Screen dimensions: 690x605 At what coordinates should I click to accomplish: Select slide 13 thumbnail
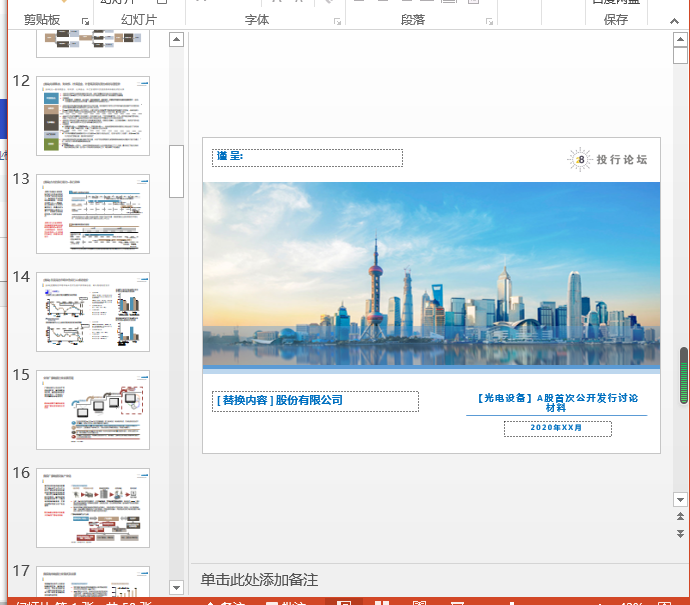point(93,213)
